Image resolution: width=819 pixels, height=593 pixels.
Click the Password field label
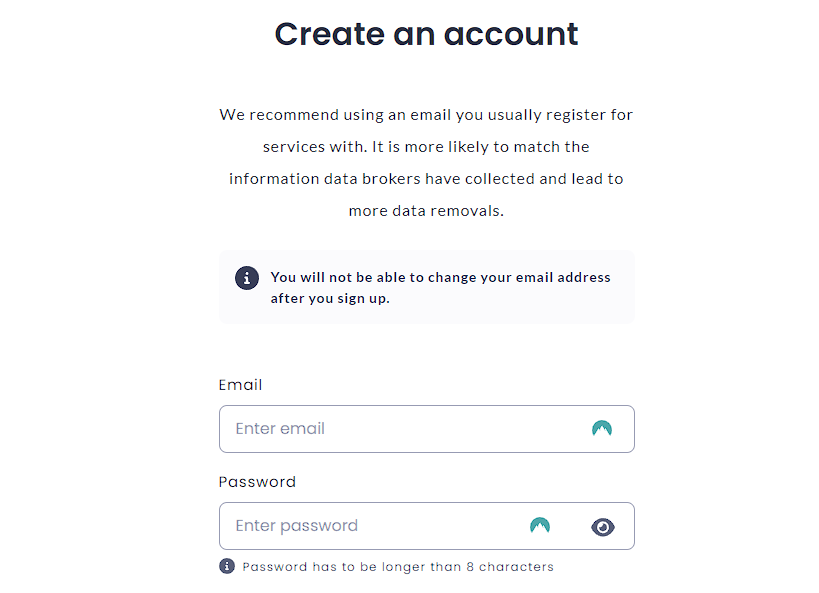tap(257, 482)
